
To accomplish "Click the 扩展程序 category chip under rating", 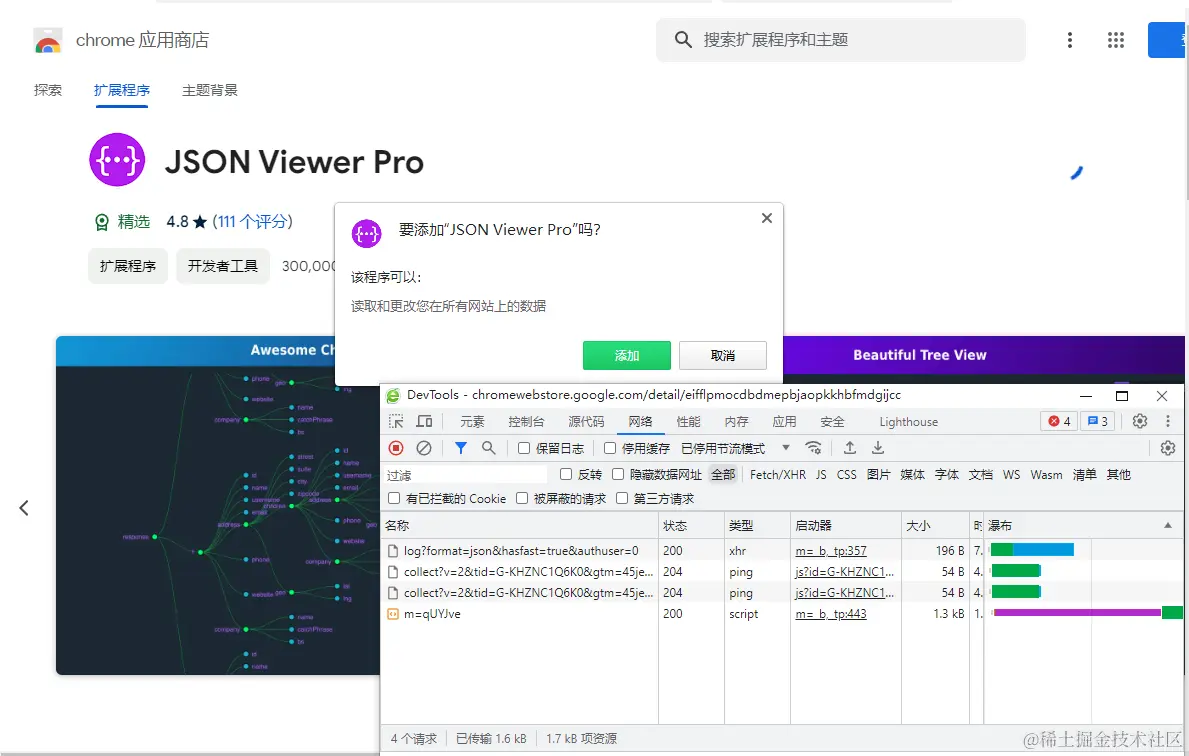I will (127, 266).
